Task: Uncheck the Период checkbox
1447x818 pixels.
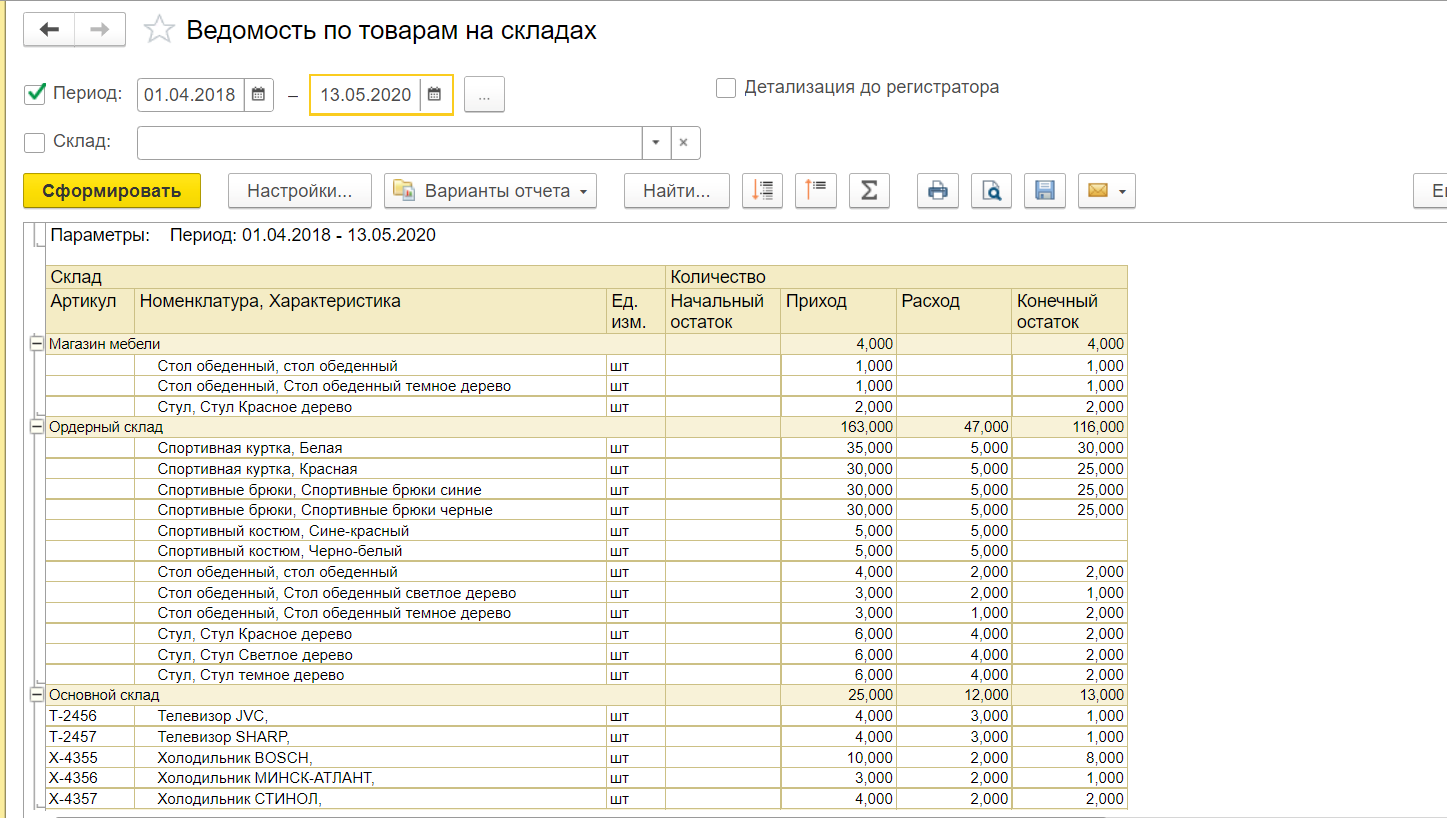Action: click(x=35, y=94)
